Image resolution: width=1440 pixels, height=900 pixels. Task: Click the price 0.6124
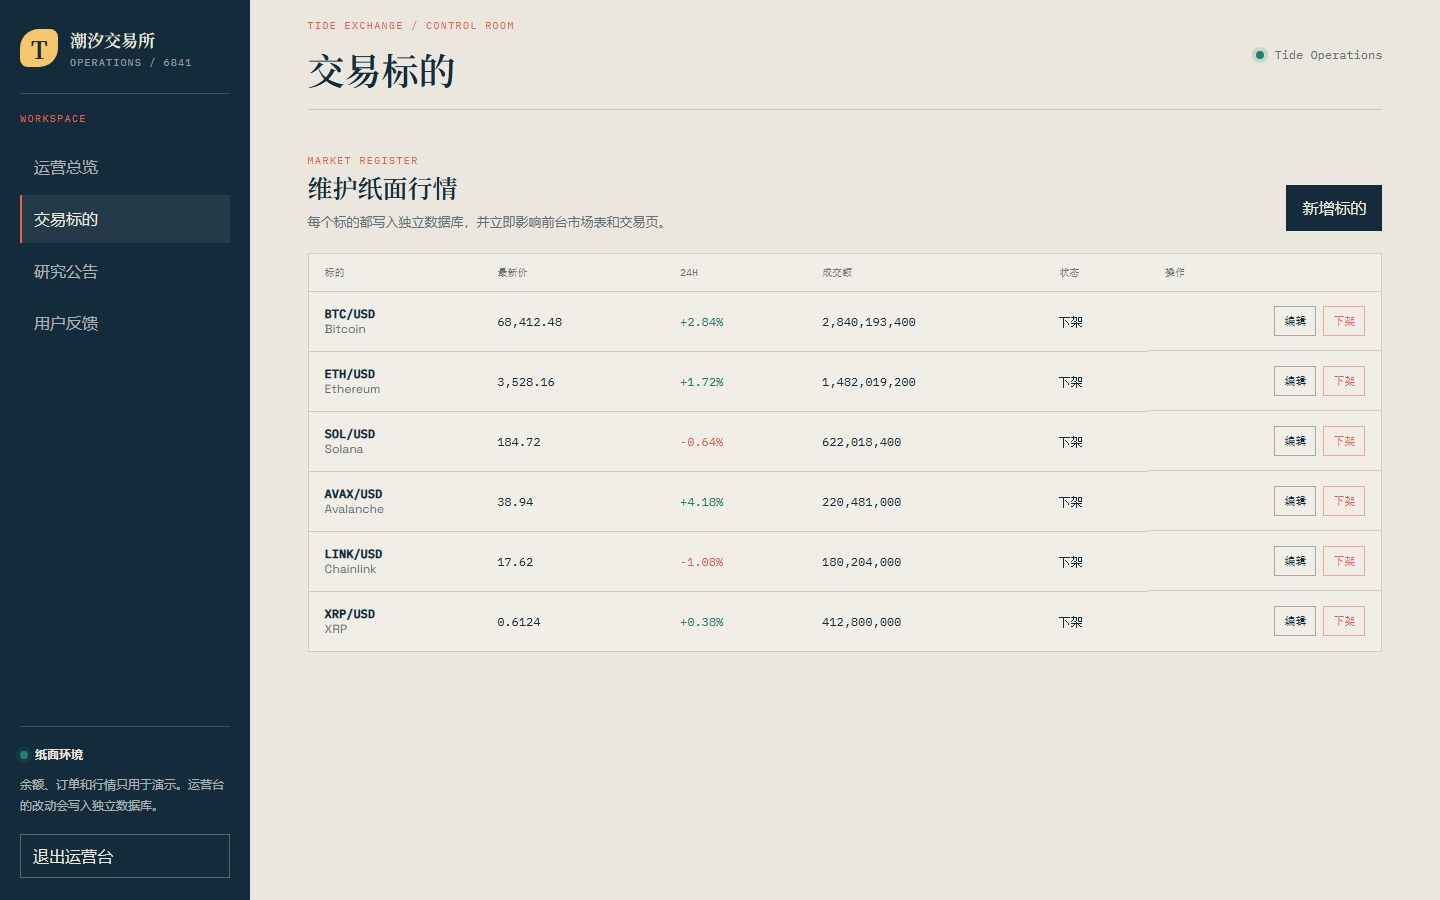[x=518, y=622]
